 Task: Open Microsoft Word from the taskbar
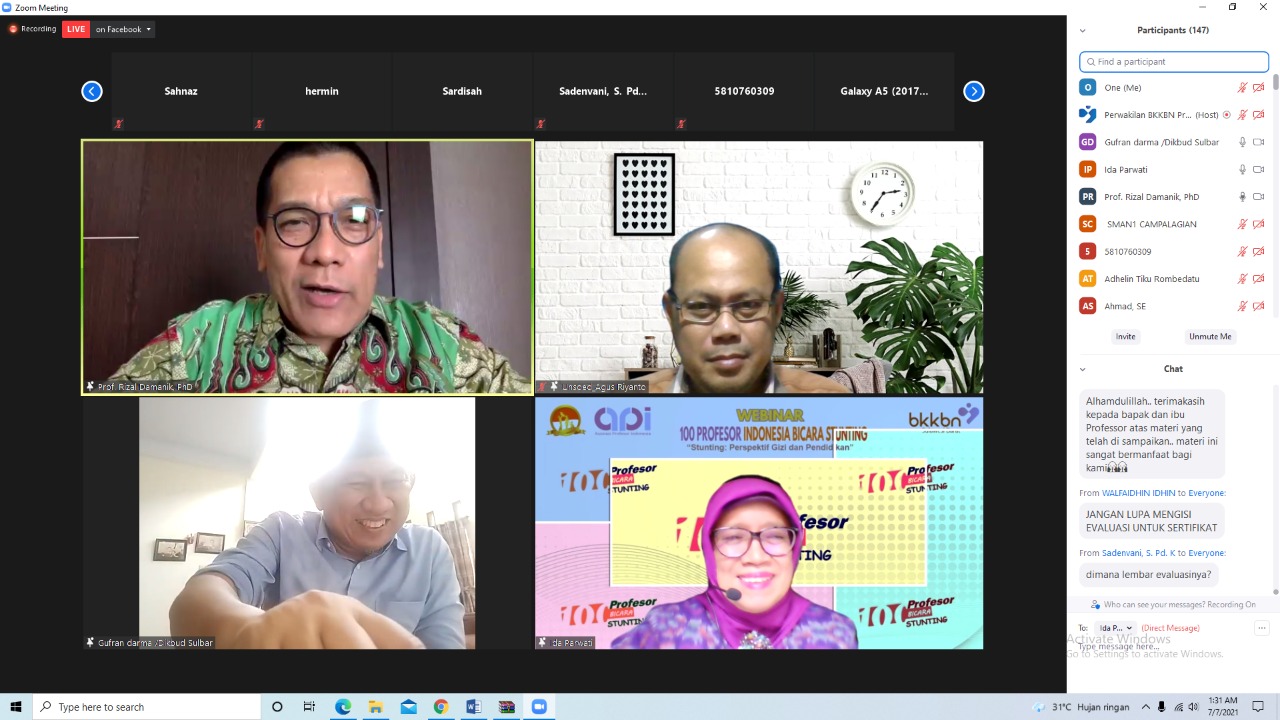pyautogui.click(x=474, y=707)
